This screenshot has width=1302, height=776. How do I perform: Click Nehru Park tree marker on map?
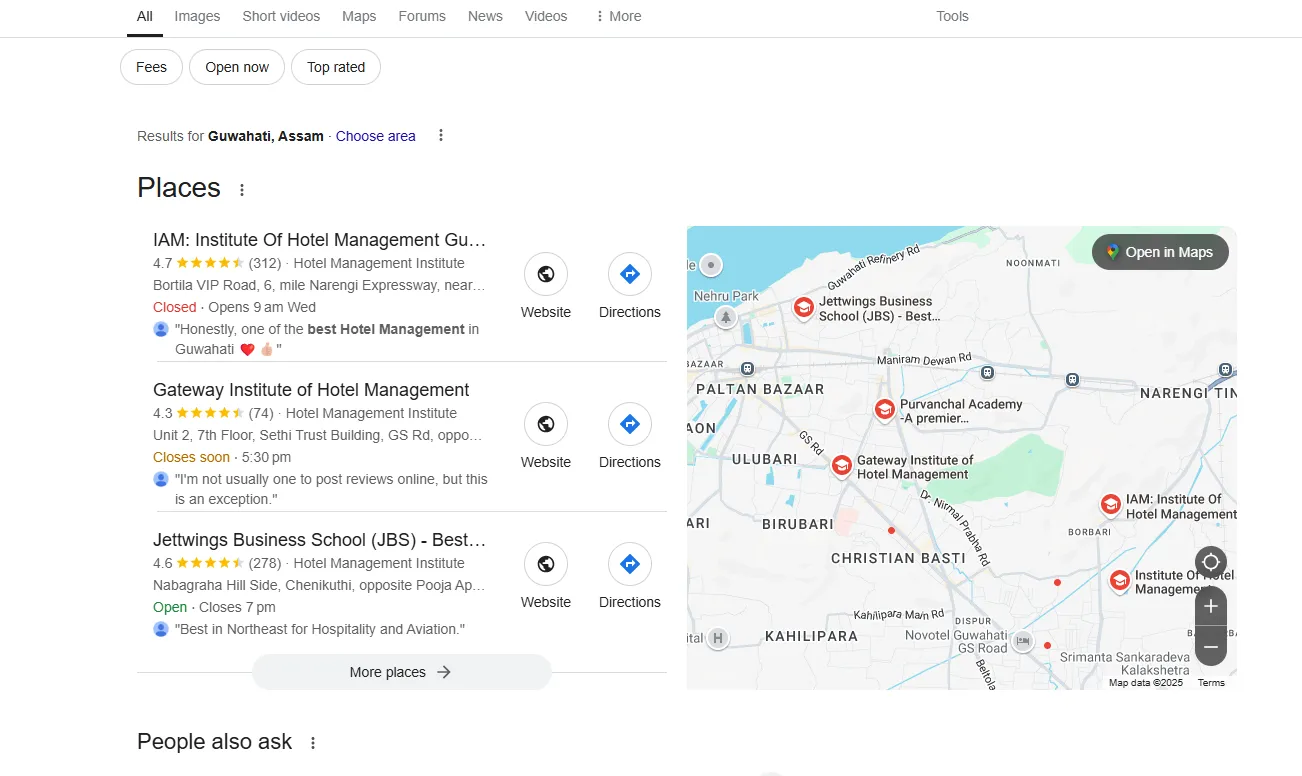[726, 317]
